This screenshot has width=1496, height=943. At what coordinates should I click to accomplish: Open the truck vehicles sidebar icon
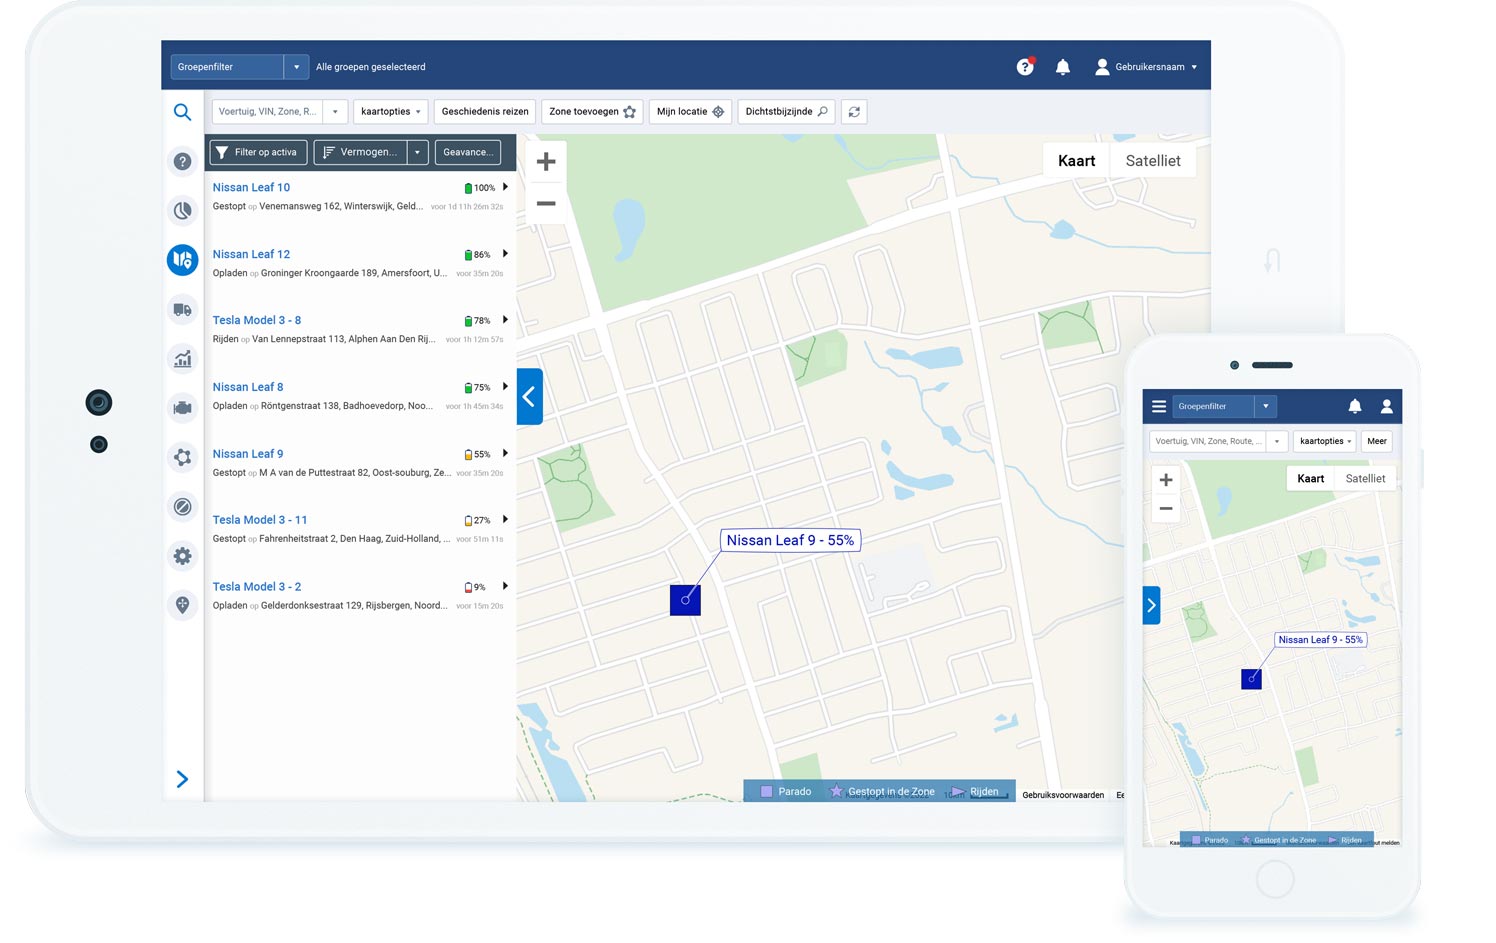coord(182,310)
